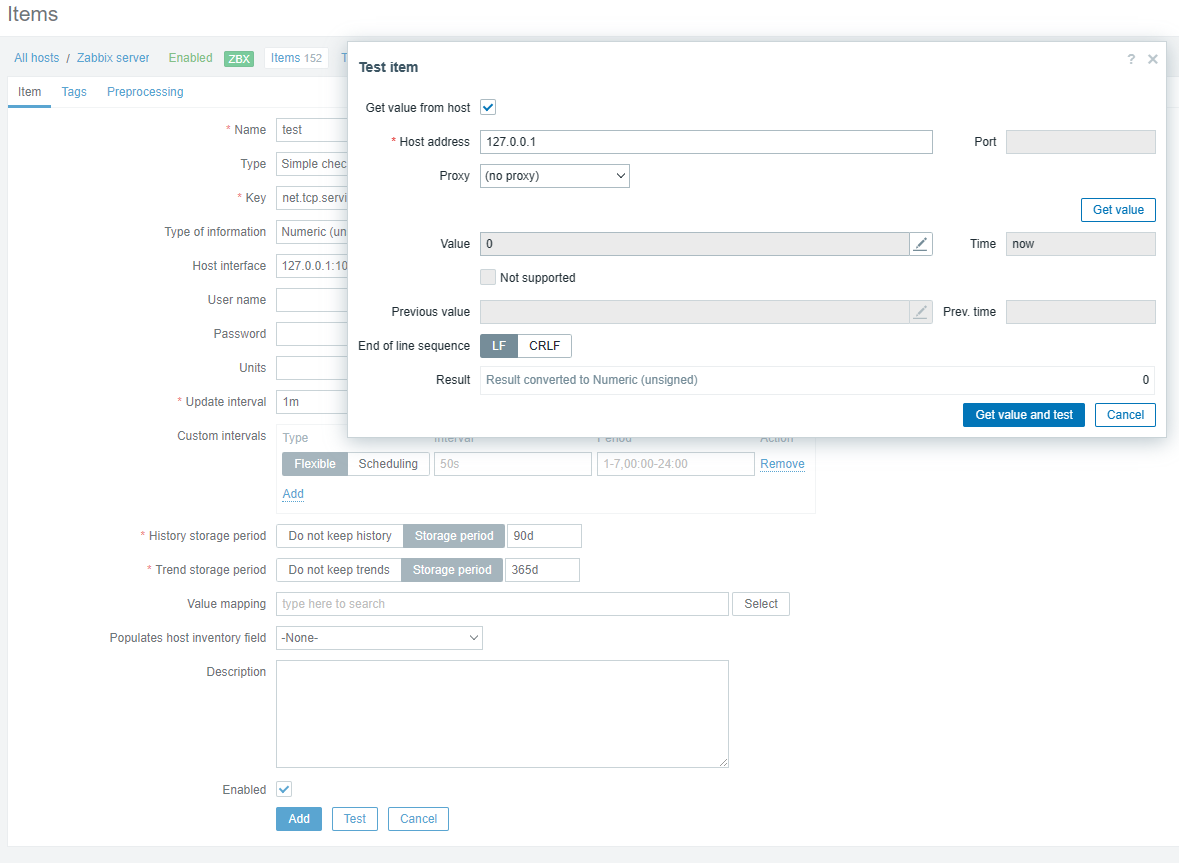Focus the Key field

pos(312,198)
